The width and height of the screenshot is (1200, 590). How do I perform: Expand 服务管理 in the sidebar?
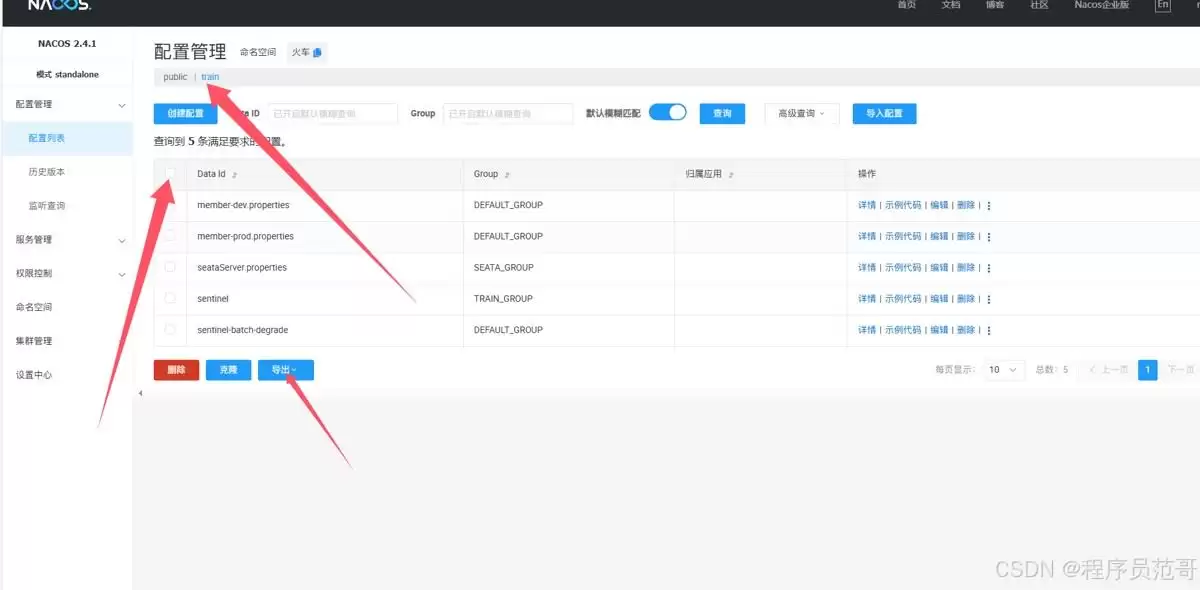click(66, 240)
